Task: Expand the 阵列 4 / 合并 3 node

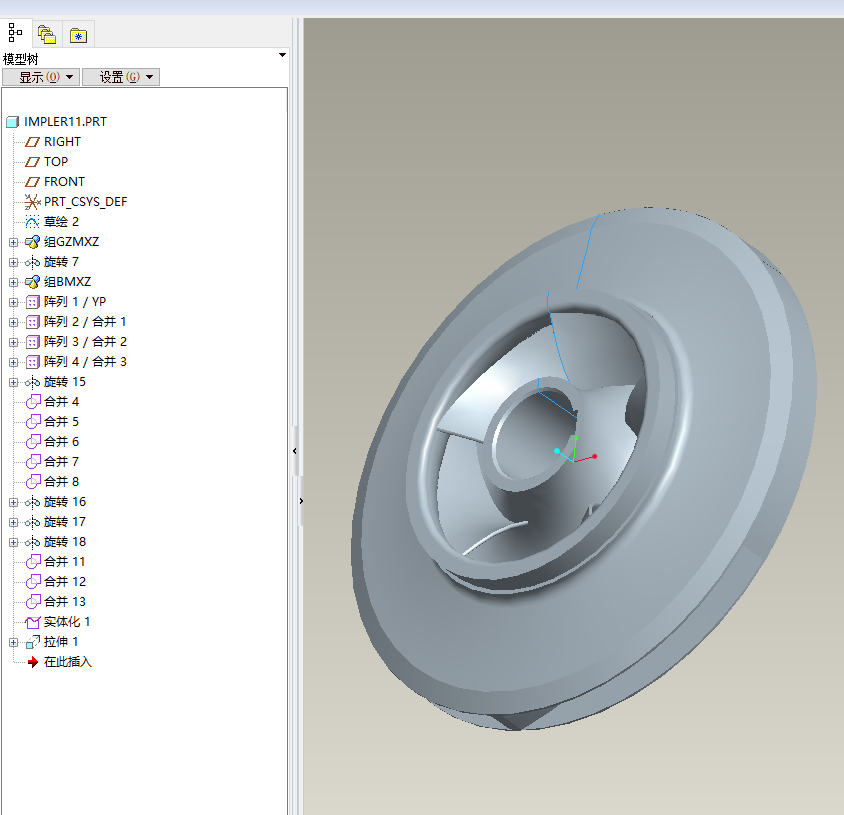Action: [x=13, y=362]
